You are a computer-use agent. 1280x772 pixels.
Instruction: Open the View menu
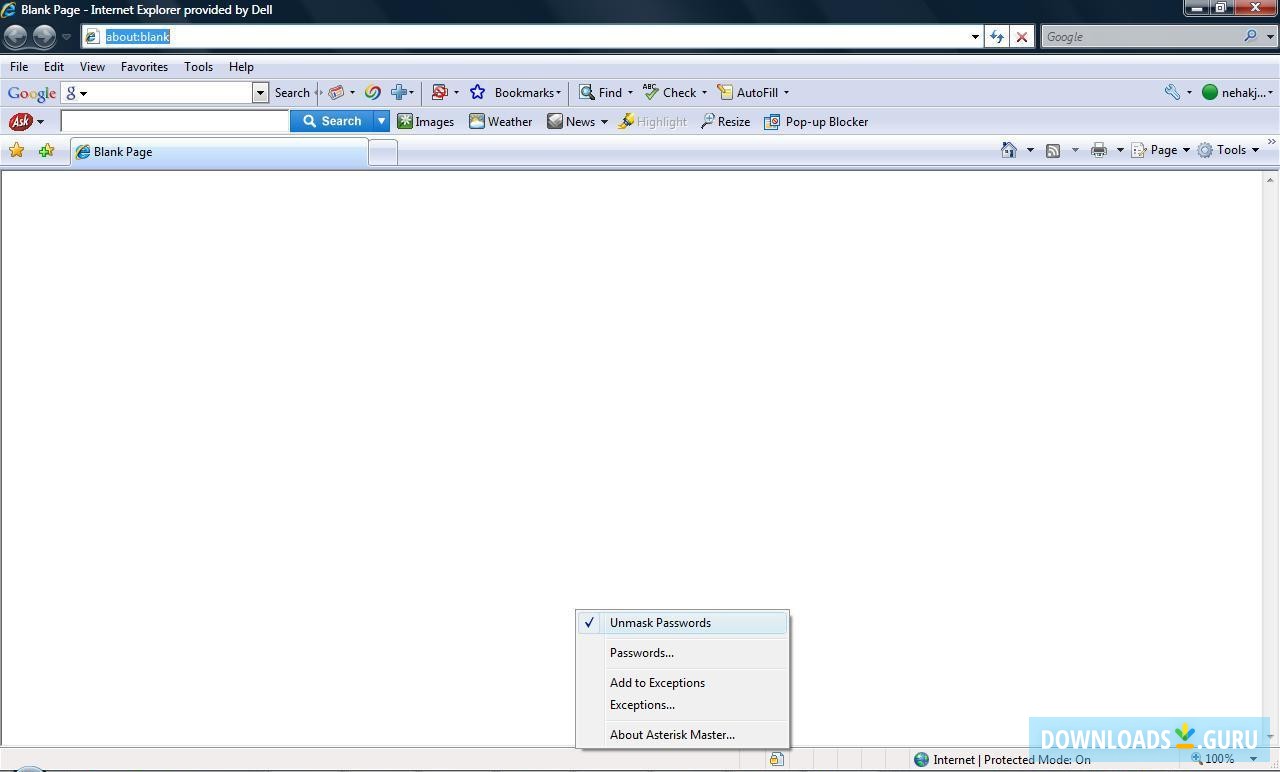[92, 67]
